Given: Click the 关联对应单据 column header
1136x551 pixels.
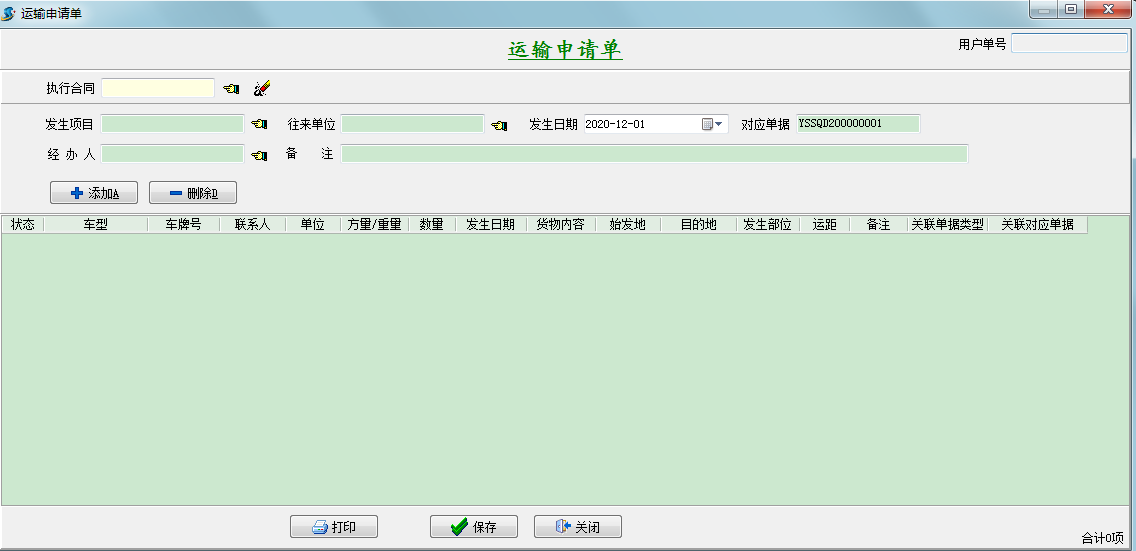Looking at the screenshot, I should pos(1037,224).
